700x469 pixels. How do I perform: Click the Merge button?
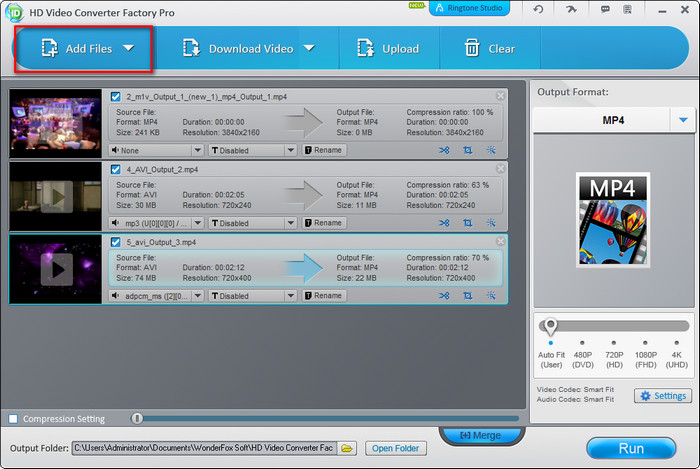coord(480,435)
